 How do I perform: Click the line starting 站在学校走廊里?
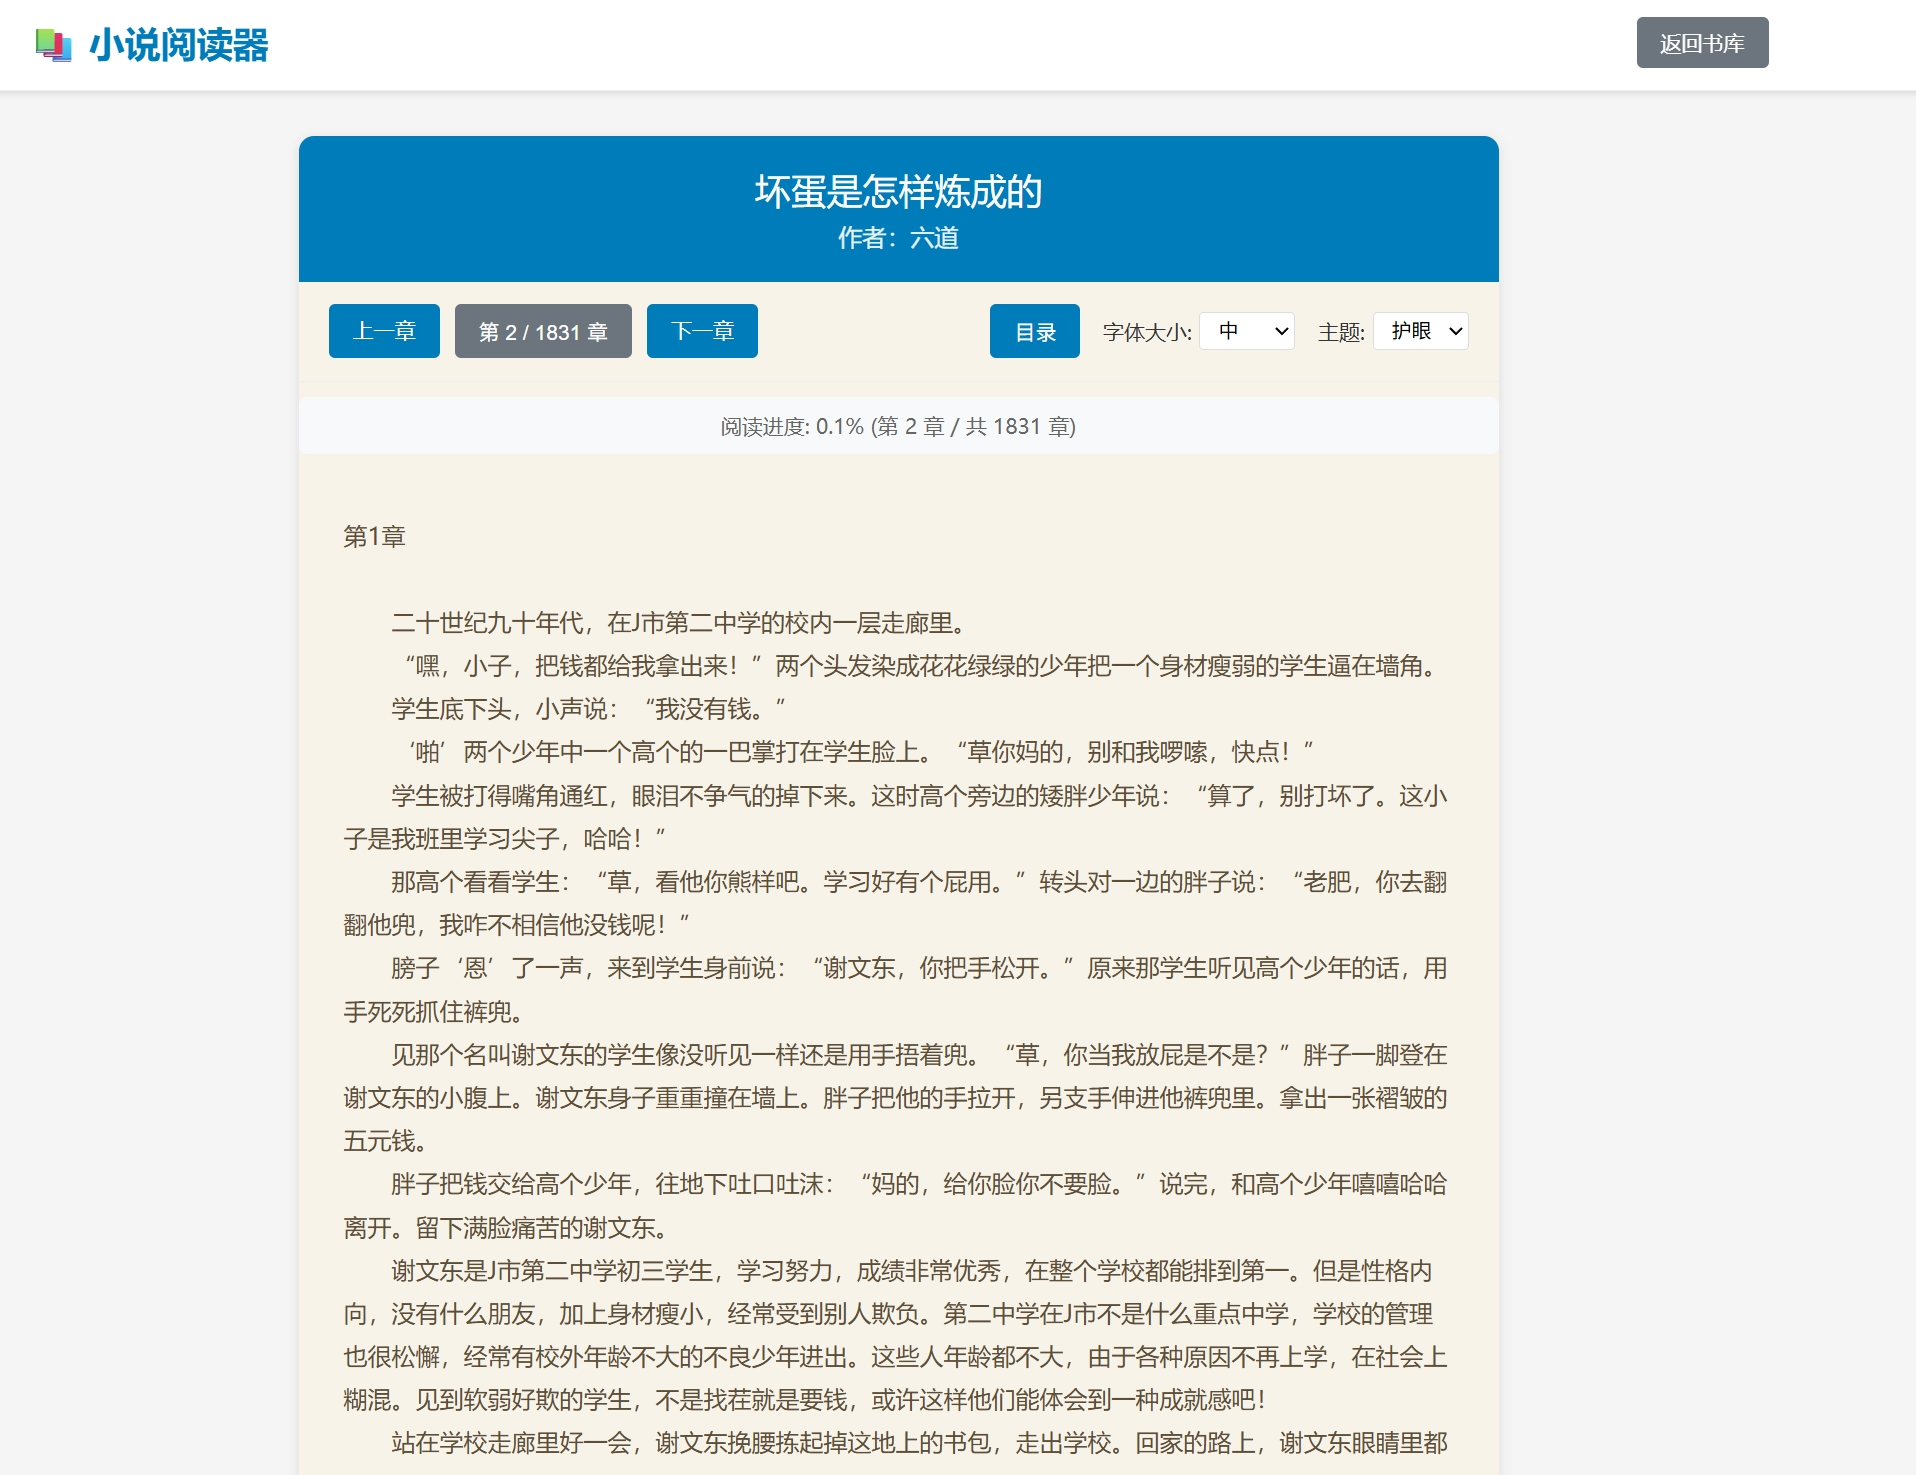point(918,1443)
